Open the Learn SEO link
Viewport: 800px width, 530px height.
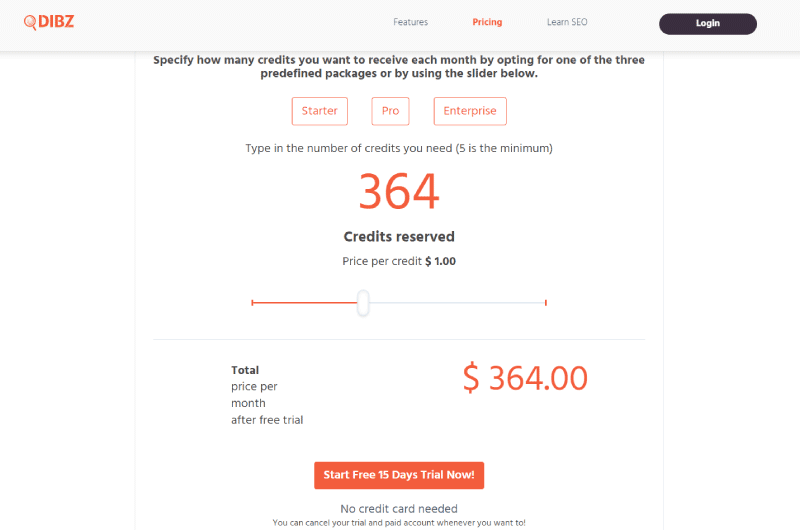567,22
